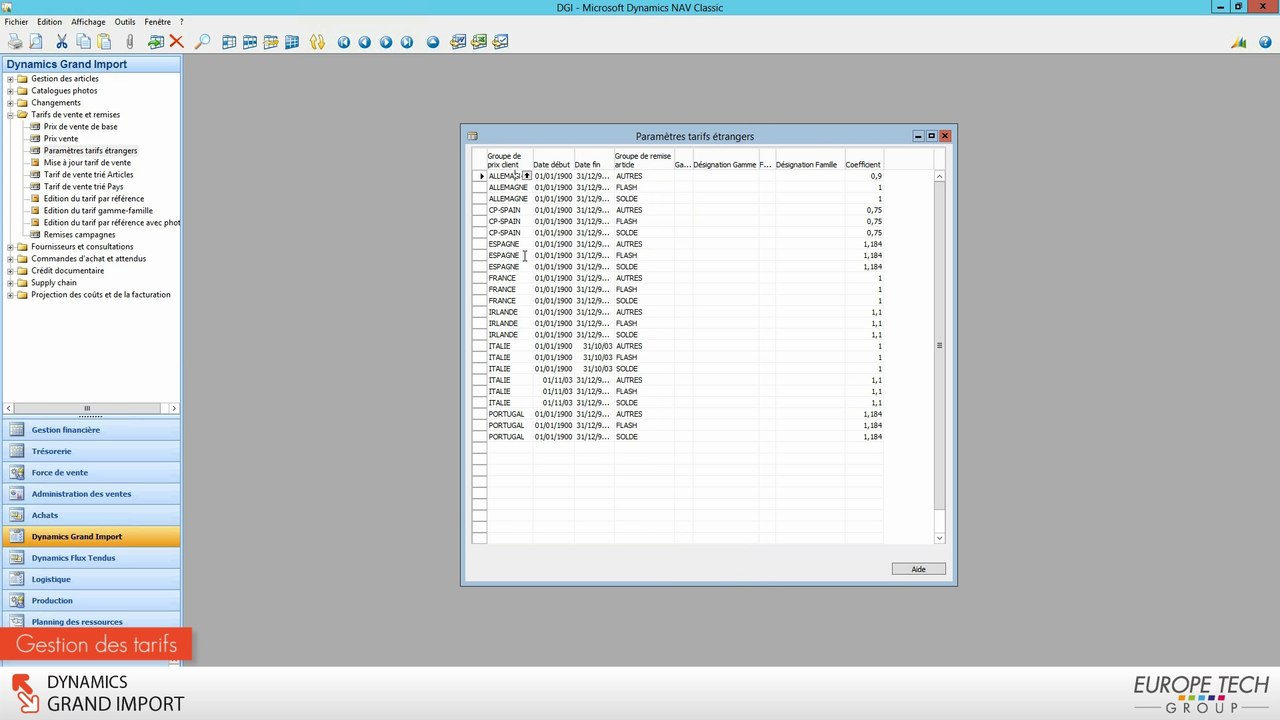
Task: Open the Dynamics Flux Tendus module
Action: tap(91, 558)
